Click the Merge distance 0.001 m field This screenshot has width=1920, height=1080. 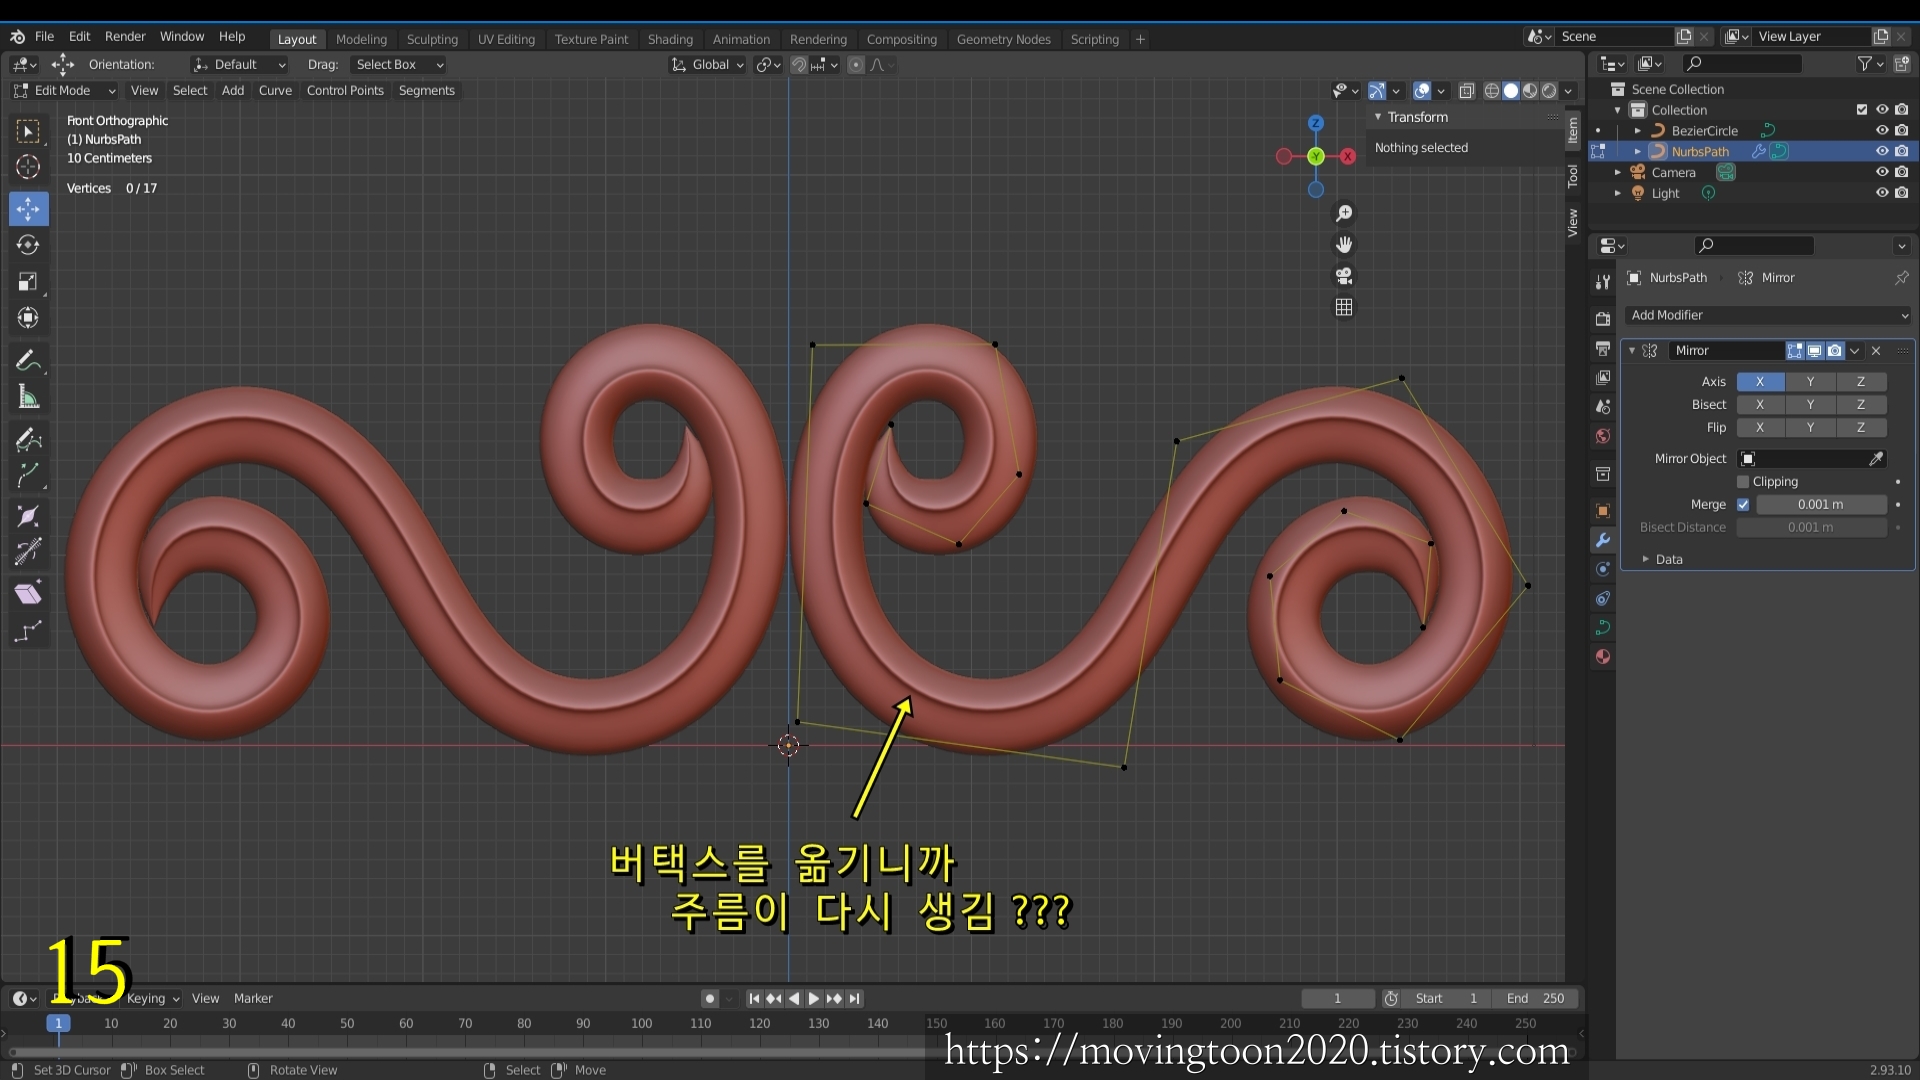click(1820, 505)
